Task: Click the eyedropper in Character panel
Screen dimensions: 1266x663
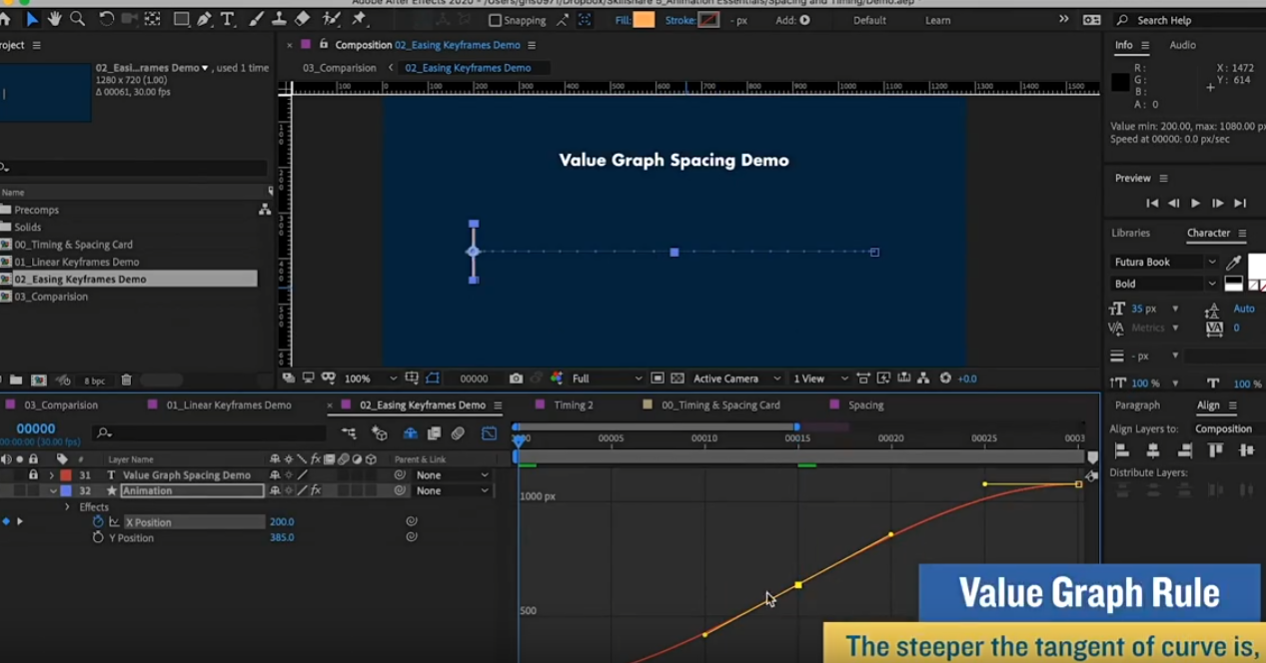Action: pyautogui.click(x=1233, y=262)
